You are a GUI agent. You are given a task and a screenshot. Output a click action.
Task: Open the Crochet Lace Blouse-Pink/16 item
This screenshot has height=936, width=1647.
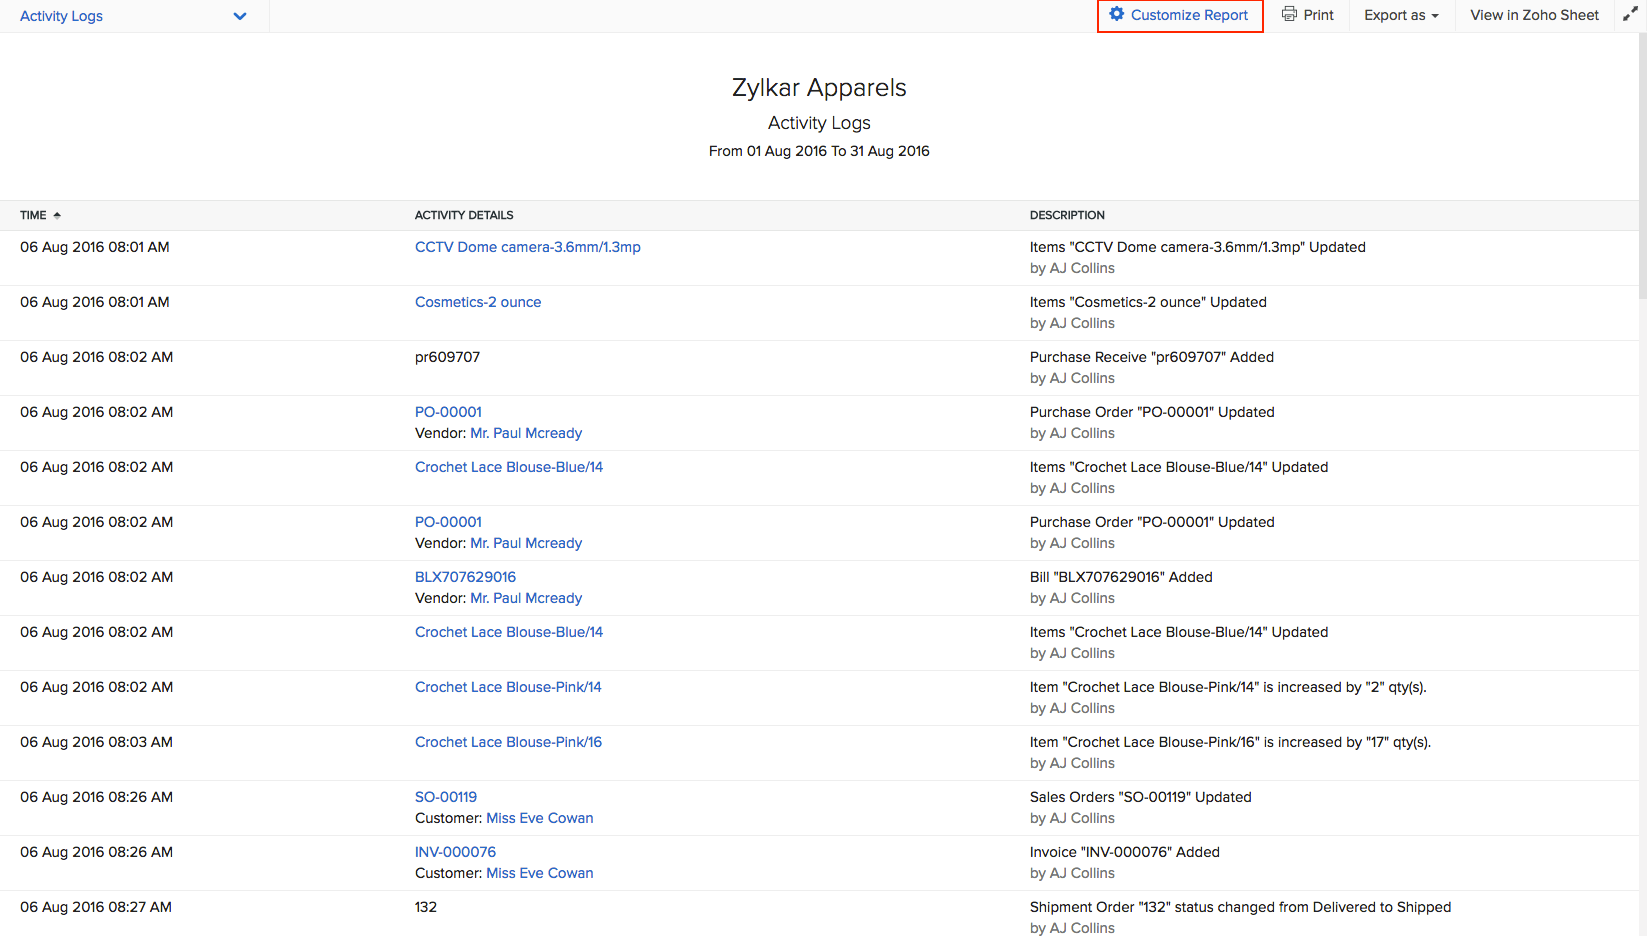[508, 742]
